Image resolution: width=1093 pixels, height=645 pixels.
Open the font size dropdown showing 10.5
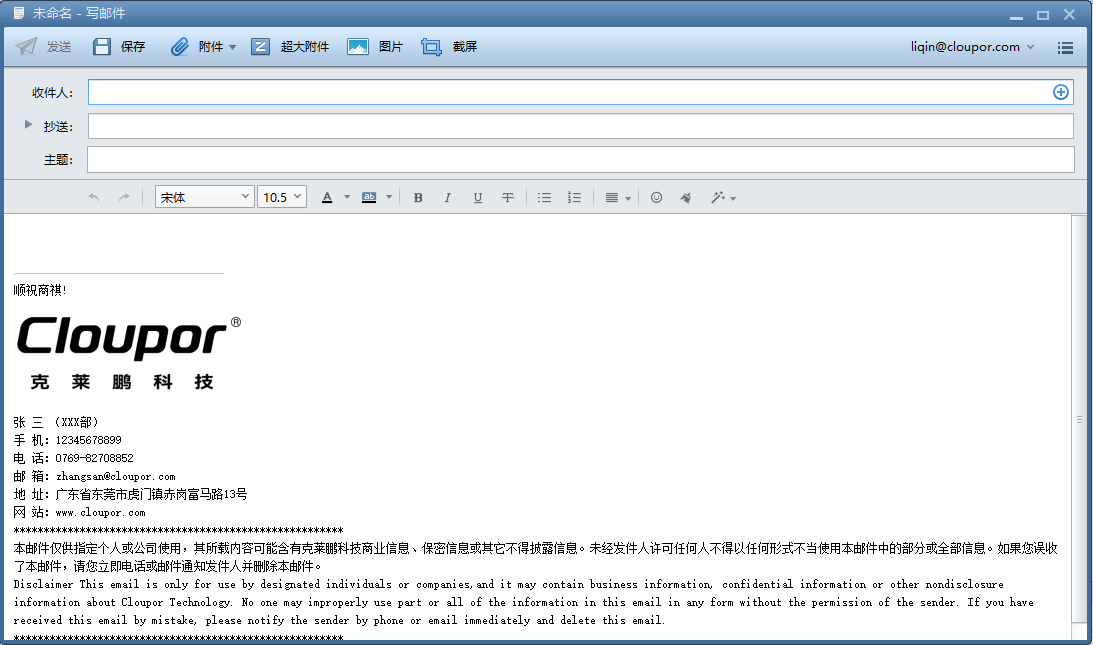point(282,197)
